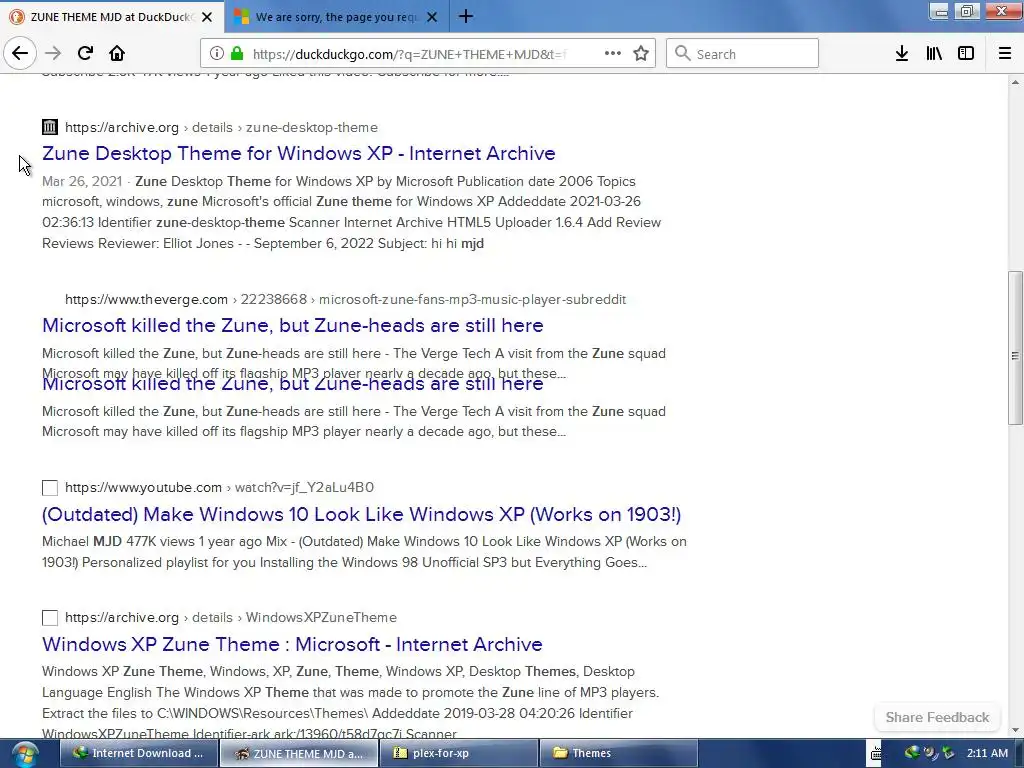Click the green download arrow tray icon
1024x768 pixels.
948,753
